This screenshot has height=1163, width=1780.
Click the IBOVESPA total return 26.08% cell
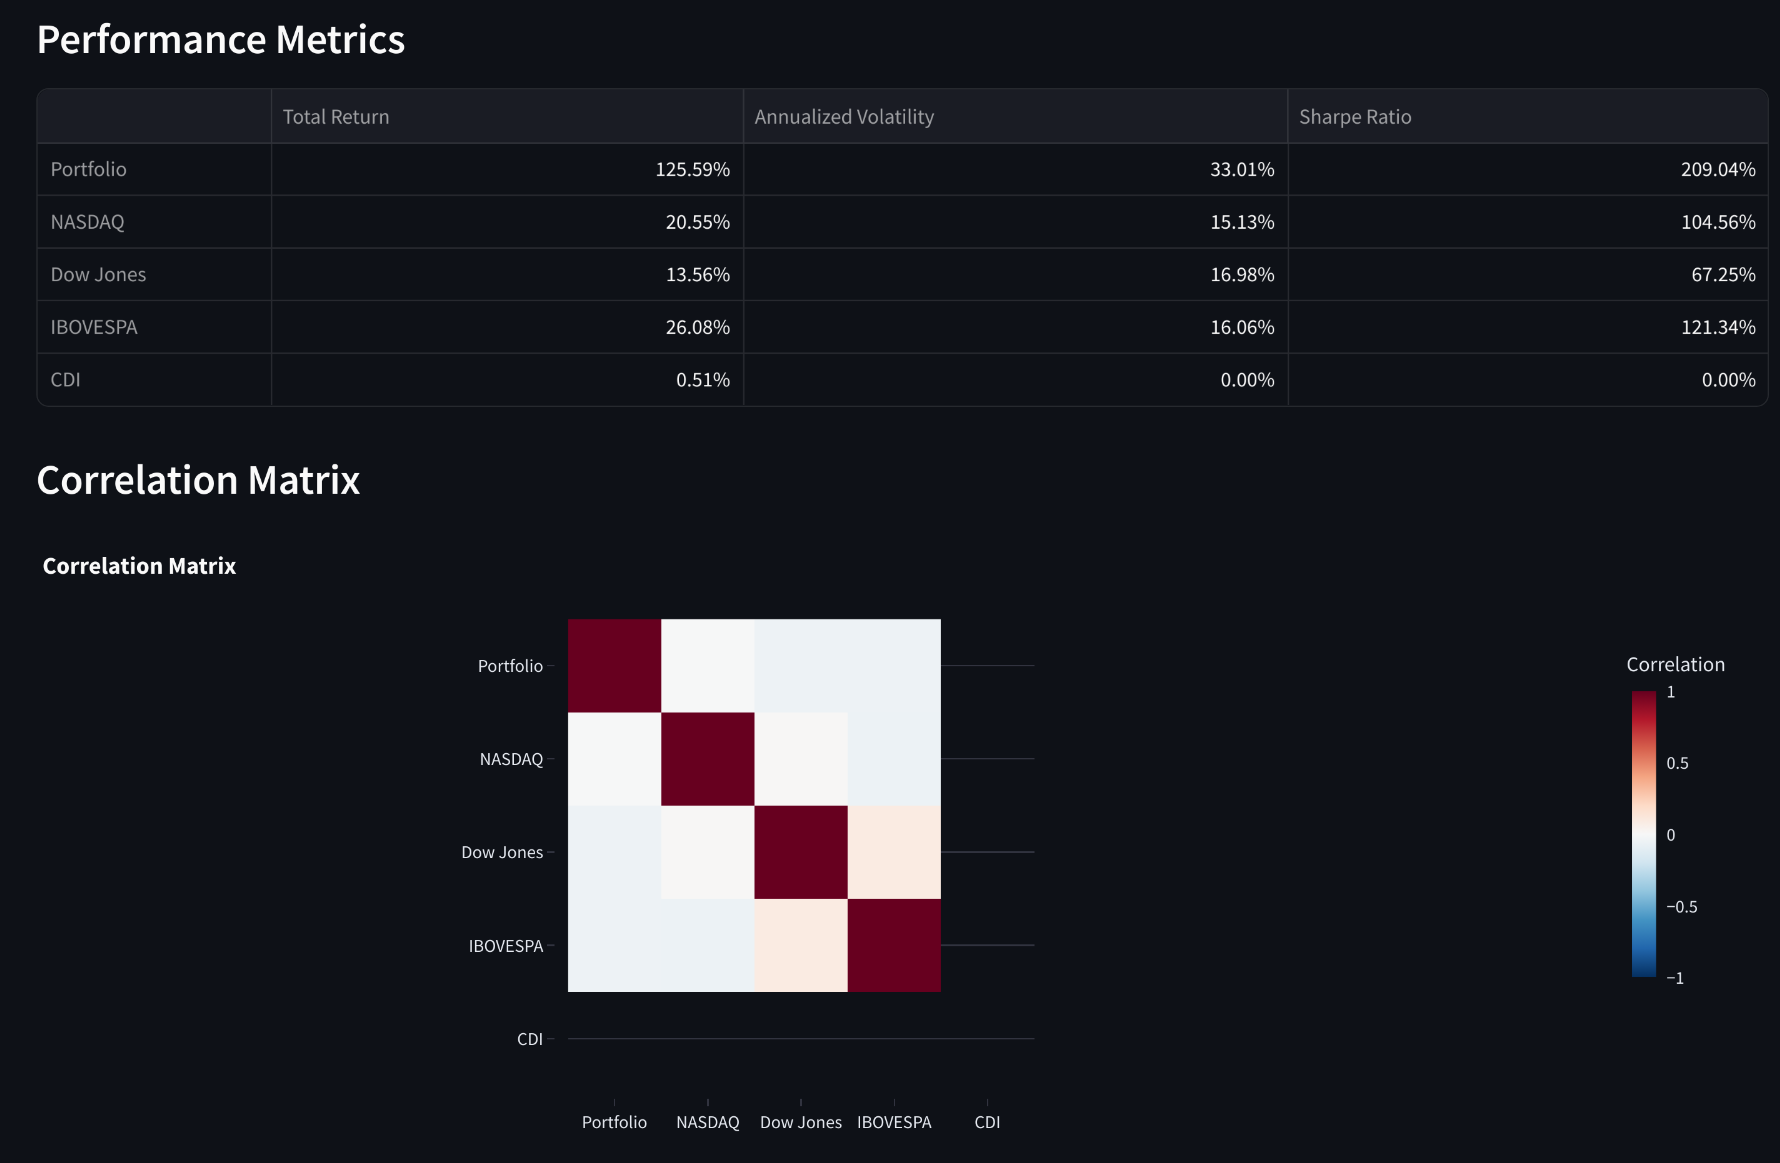[x=507, y=327]
